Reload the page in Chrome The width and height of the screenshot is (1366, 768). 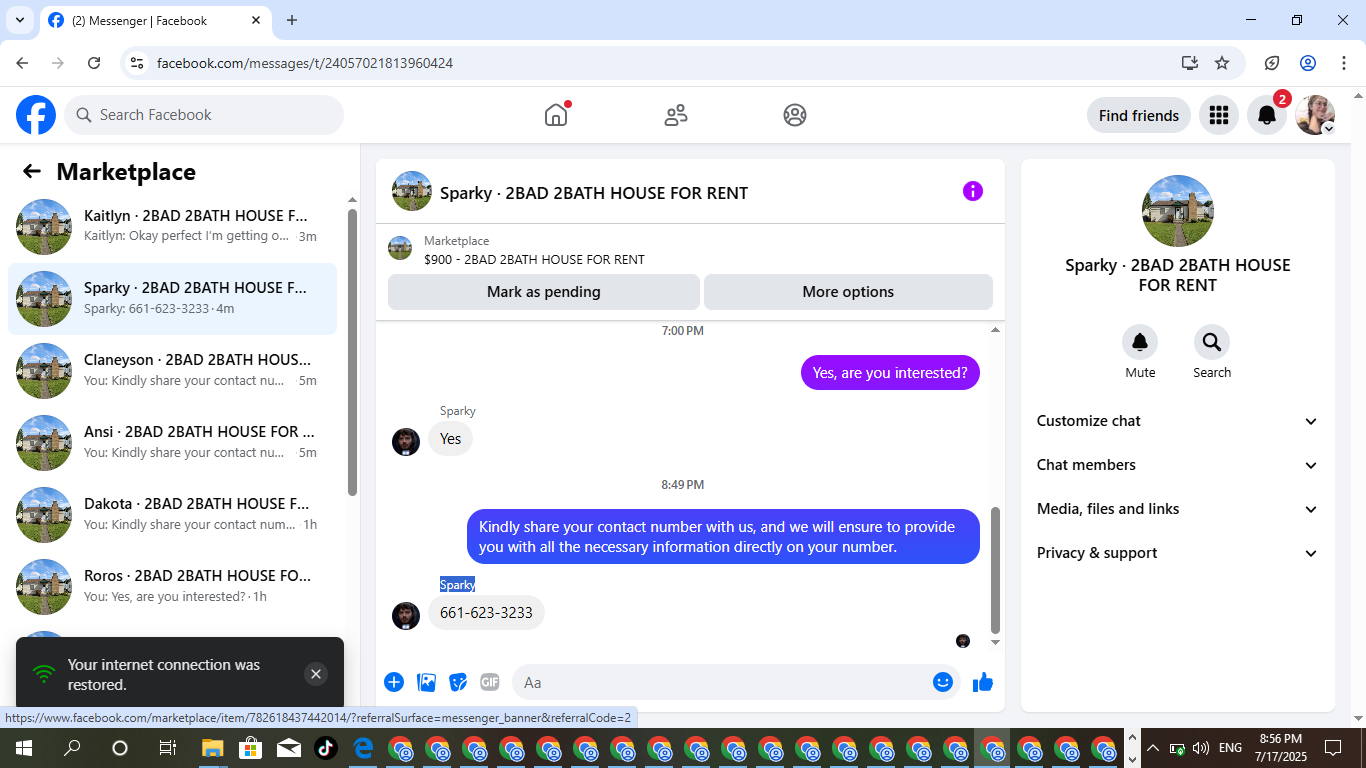tap(94, 63)
